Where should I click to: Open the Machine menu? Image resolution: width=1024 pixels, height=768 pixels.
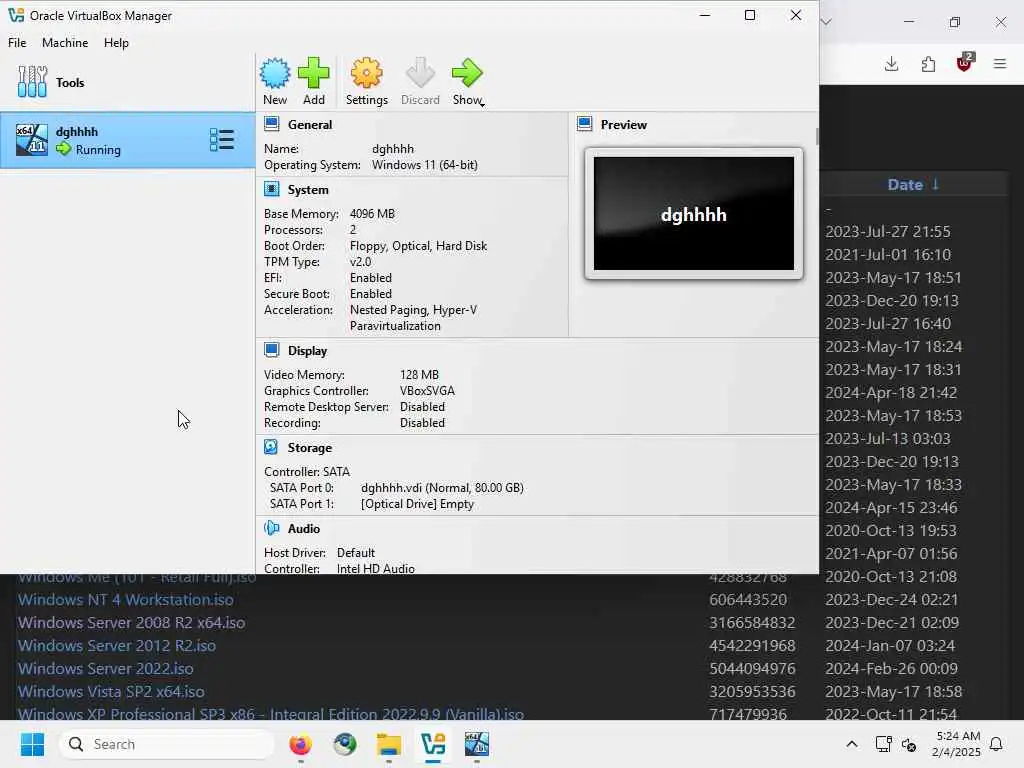point(65,42)
